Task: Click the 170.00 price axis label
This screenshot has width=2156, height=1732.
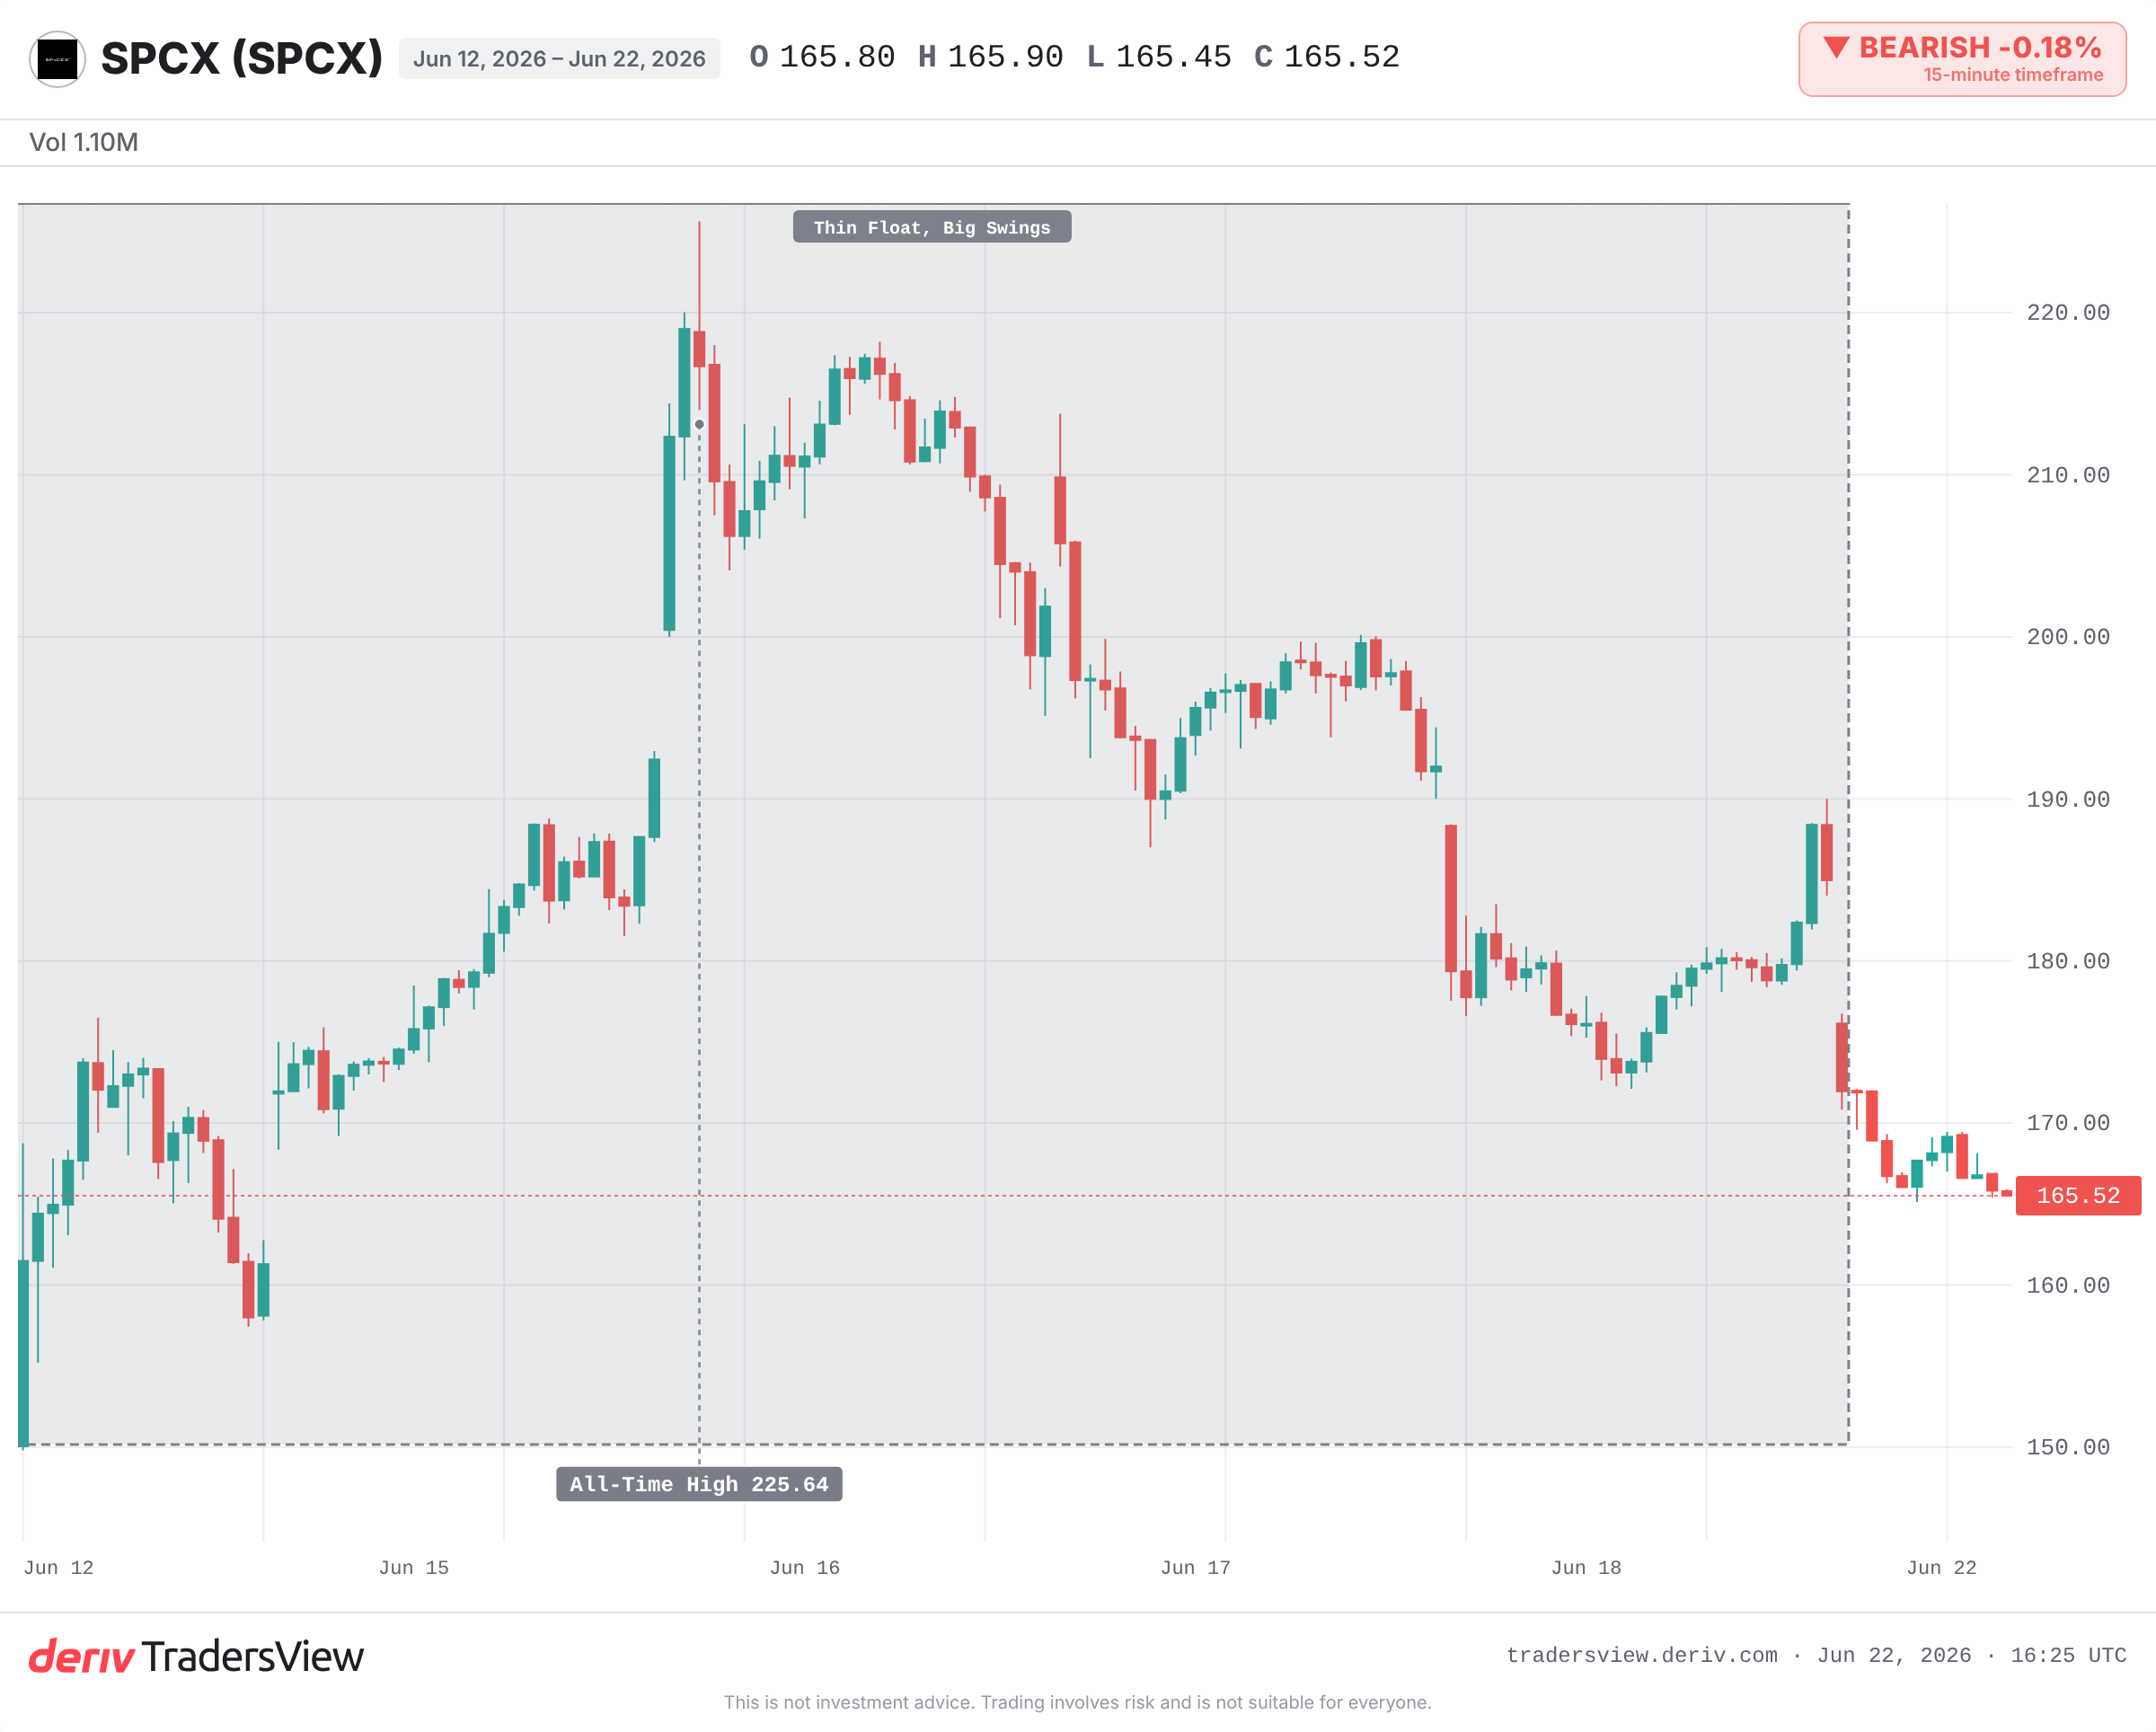Action: point(2068,1123)
